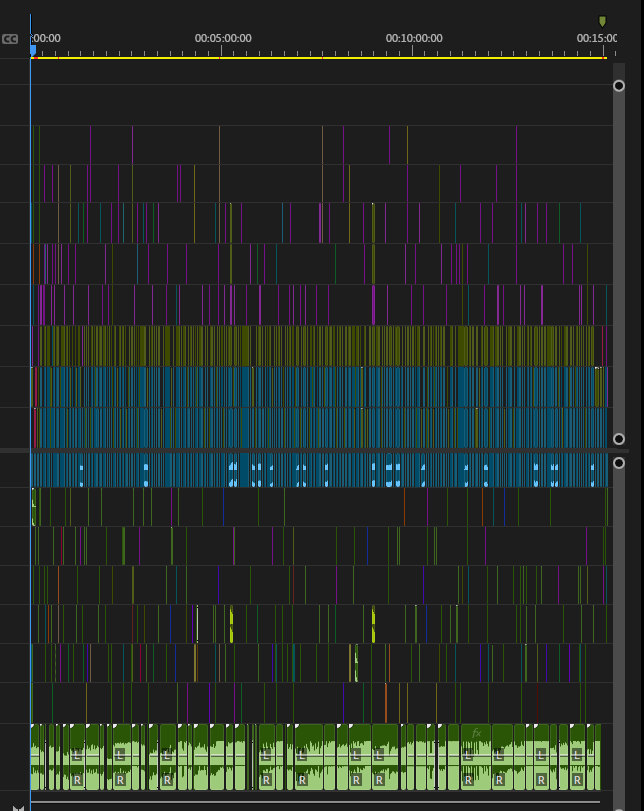
Task: Click the yellow render bar under the ruler
Action: coord(319,58)
